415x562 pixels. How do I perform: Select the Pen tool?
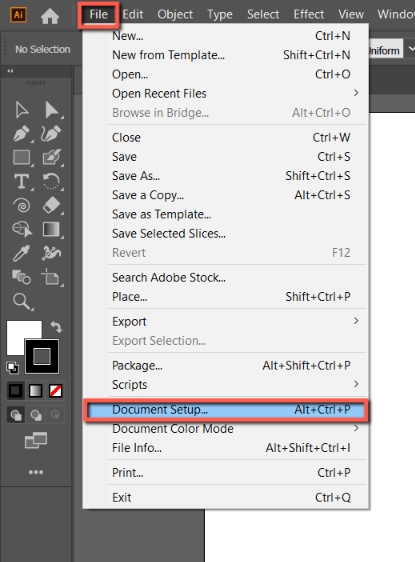[21, 134]
